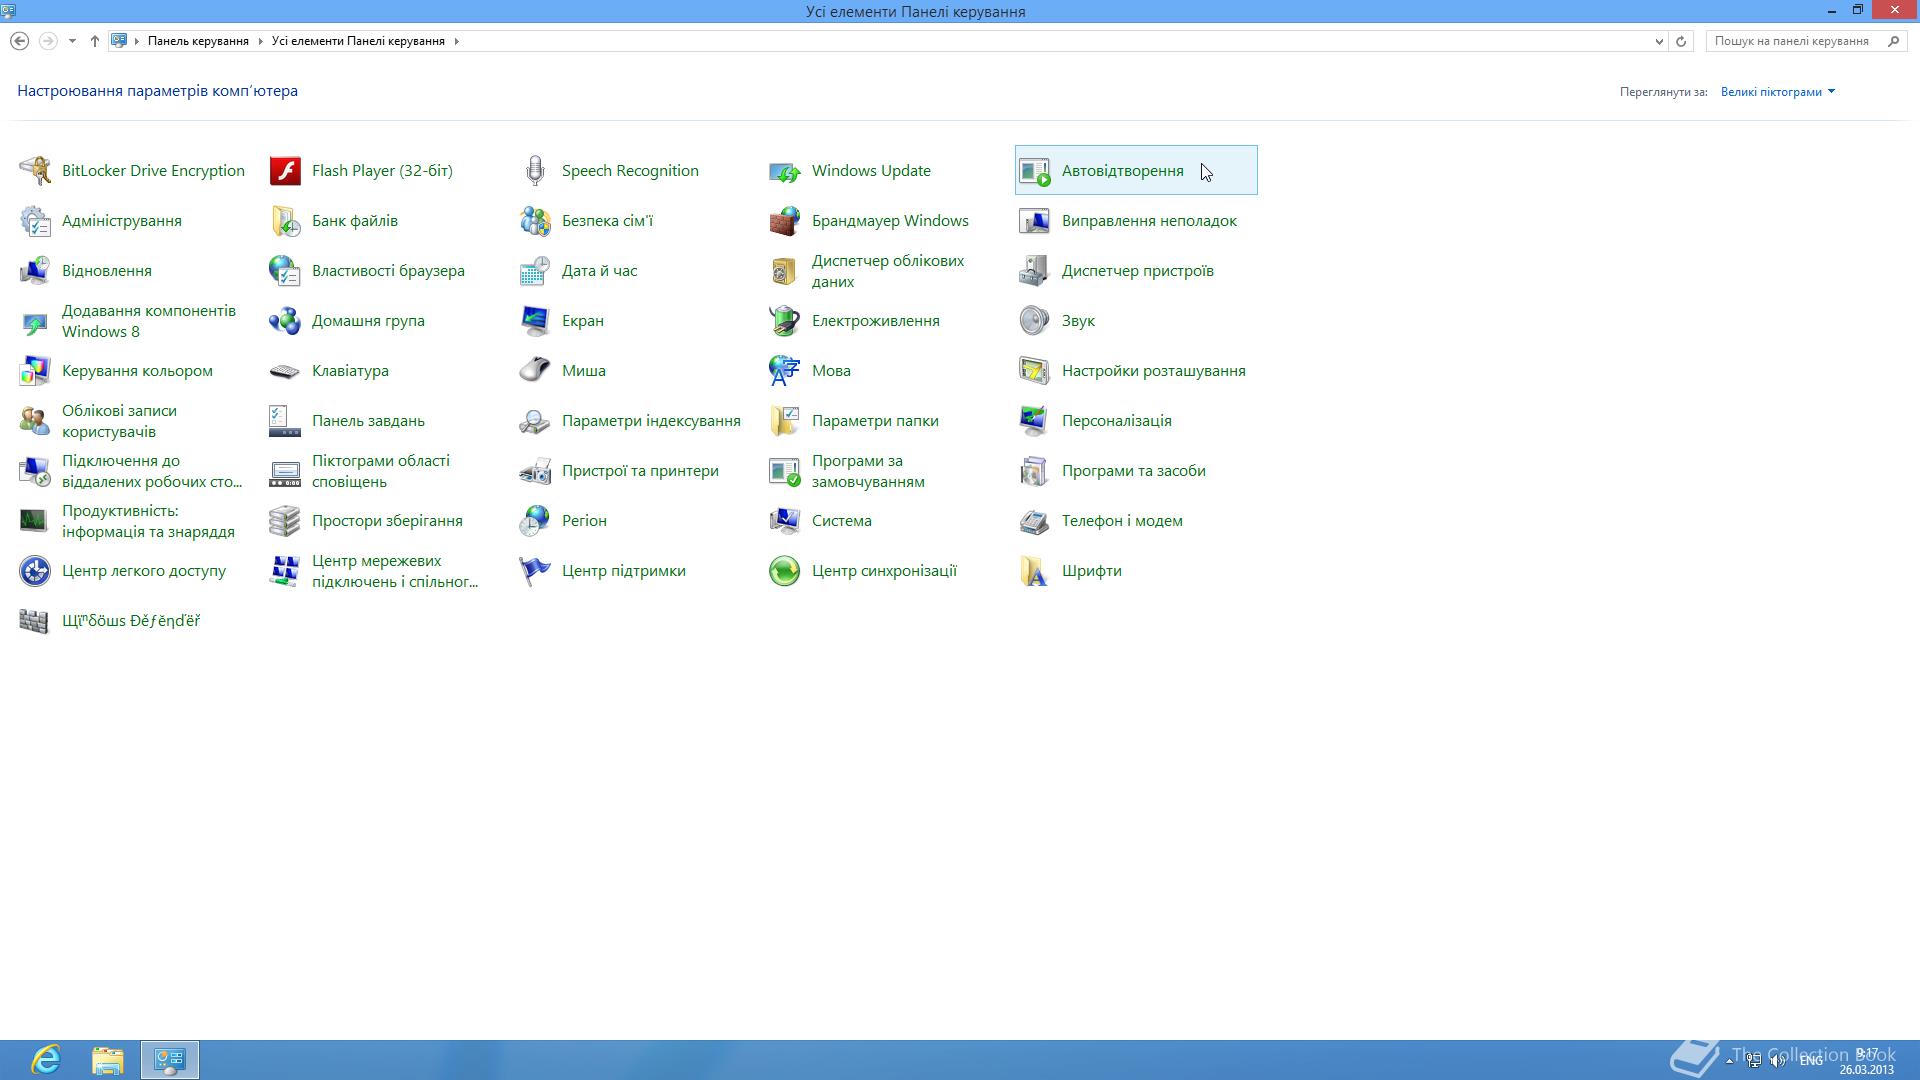This screenshot has width=1920, height=1080.
Task: Expand chevron after Усі елементи Панелі керування
Action: 456,41
